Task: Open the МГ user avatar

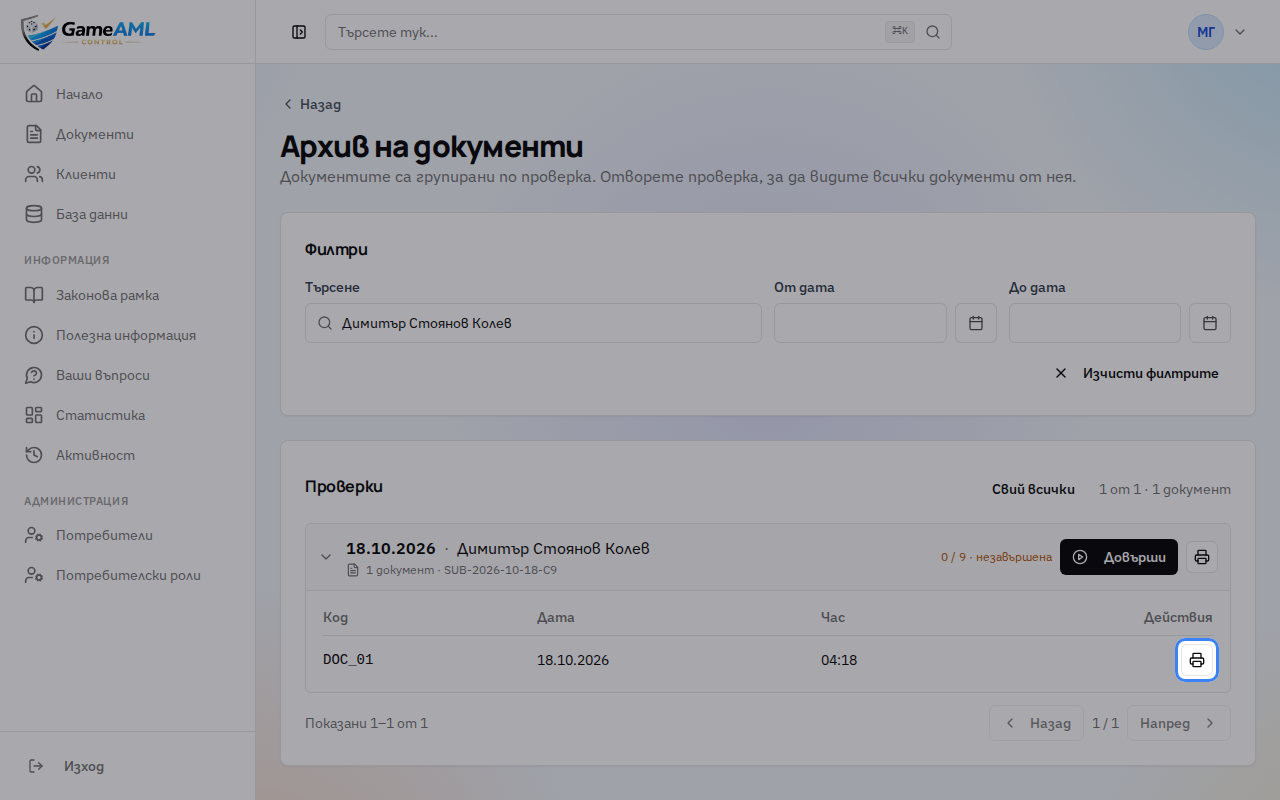Action: [x=1206, y=32]
